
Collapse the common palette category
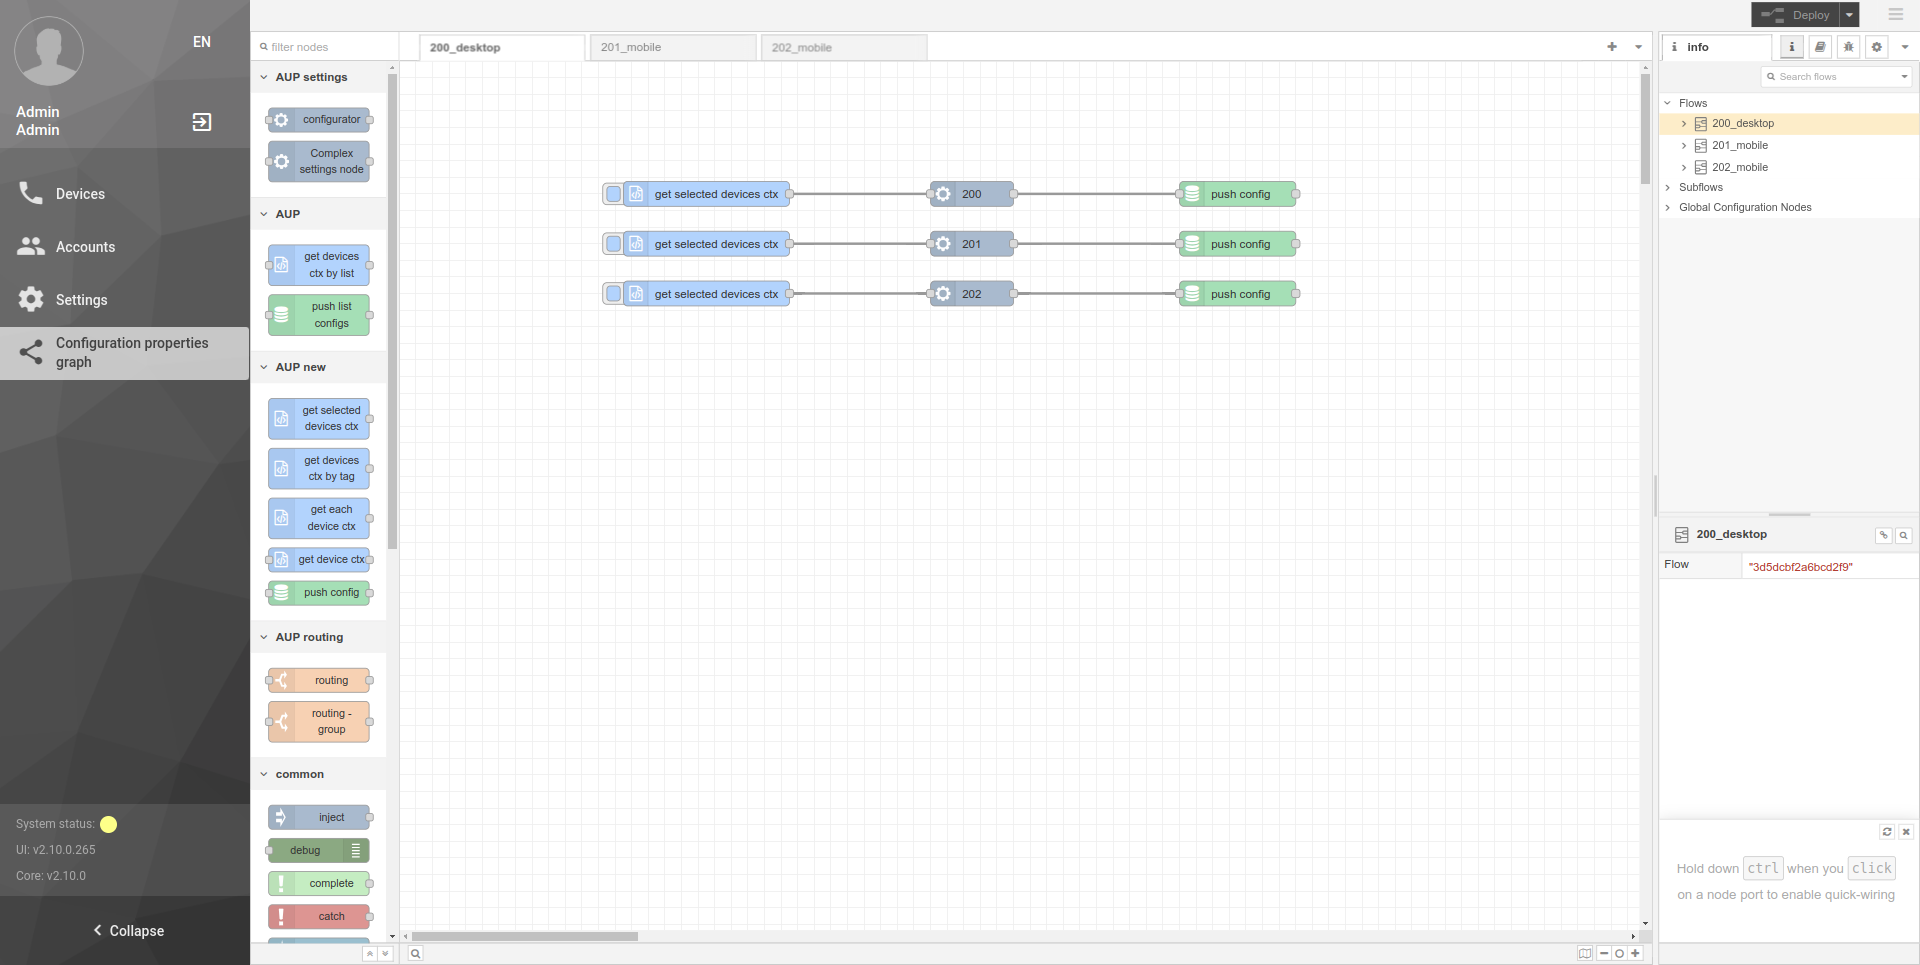point(318,774)
